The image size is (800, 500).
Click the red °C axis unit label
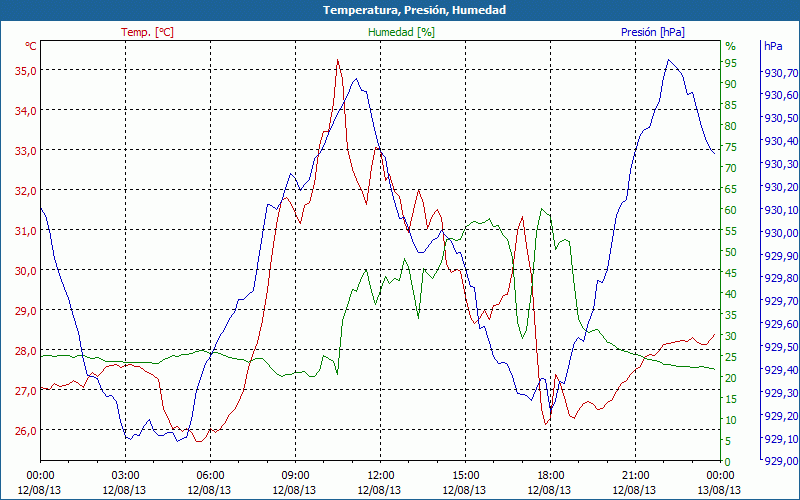point(31,46)
